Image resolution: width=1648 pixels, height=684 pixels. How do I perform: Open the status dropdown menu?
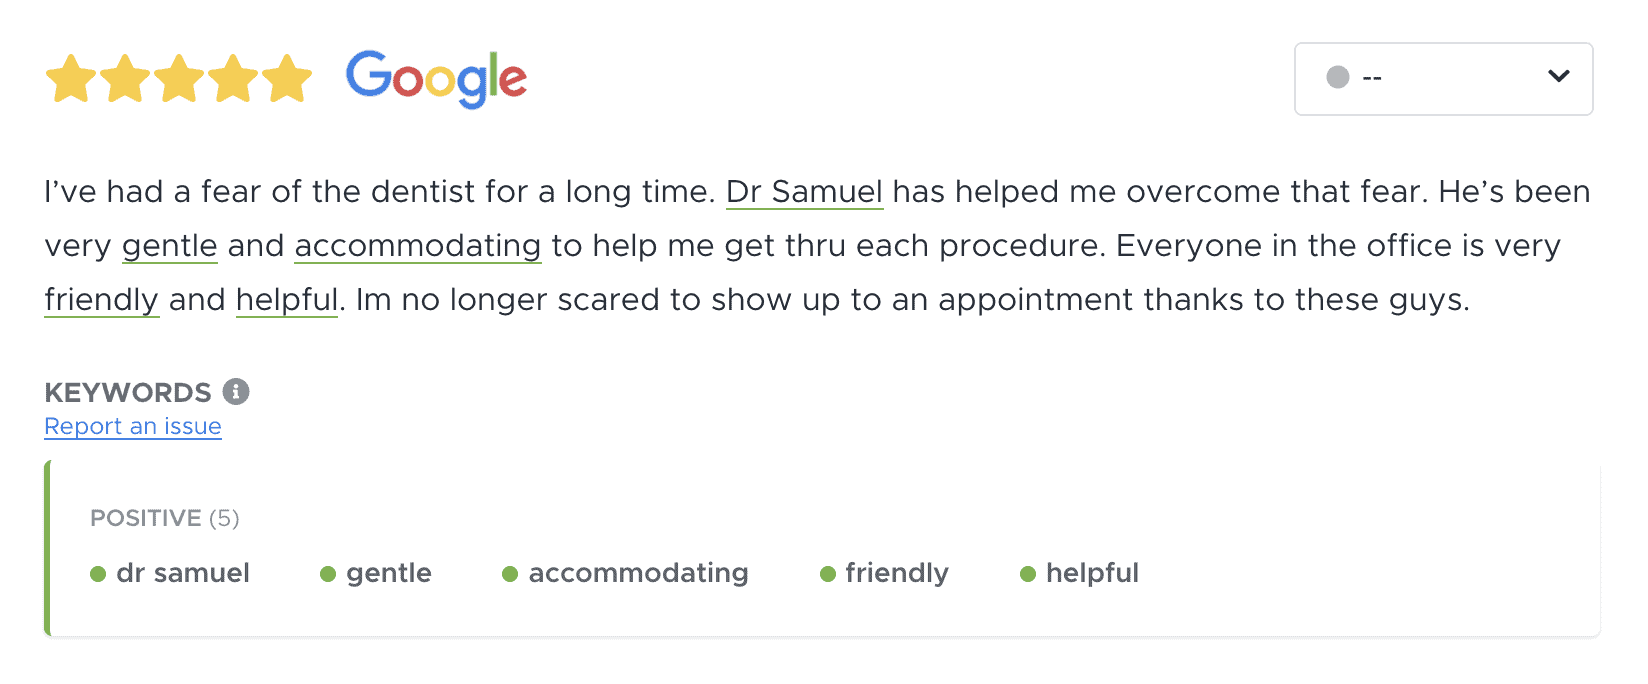[1442, 78]
